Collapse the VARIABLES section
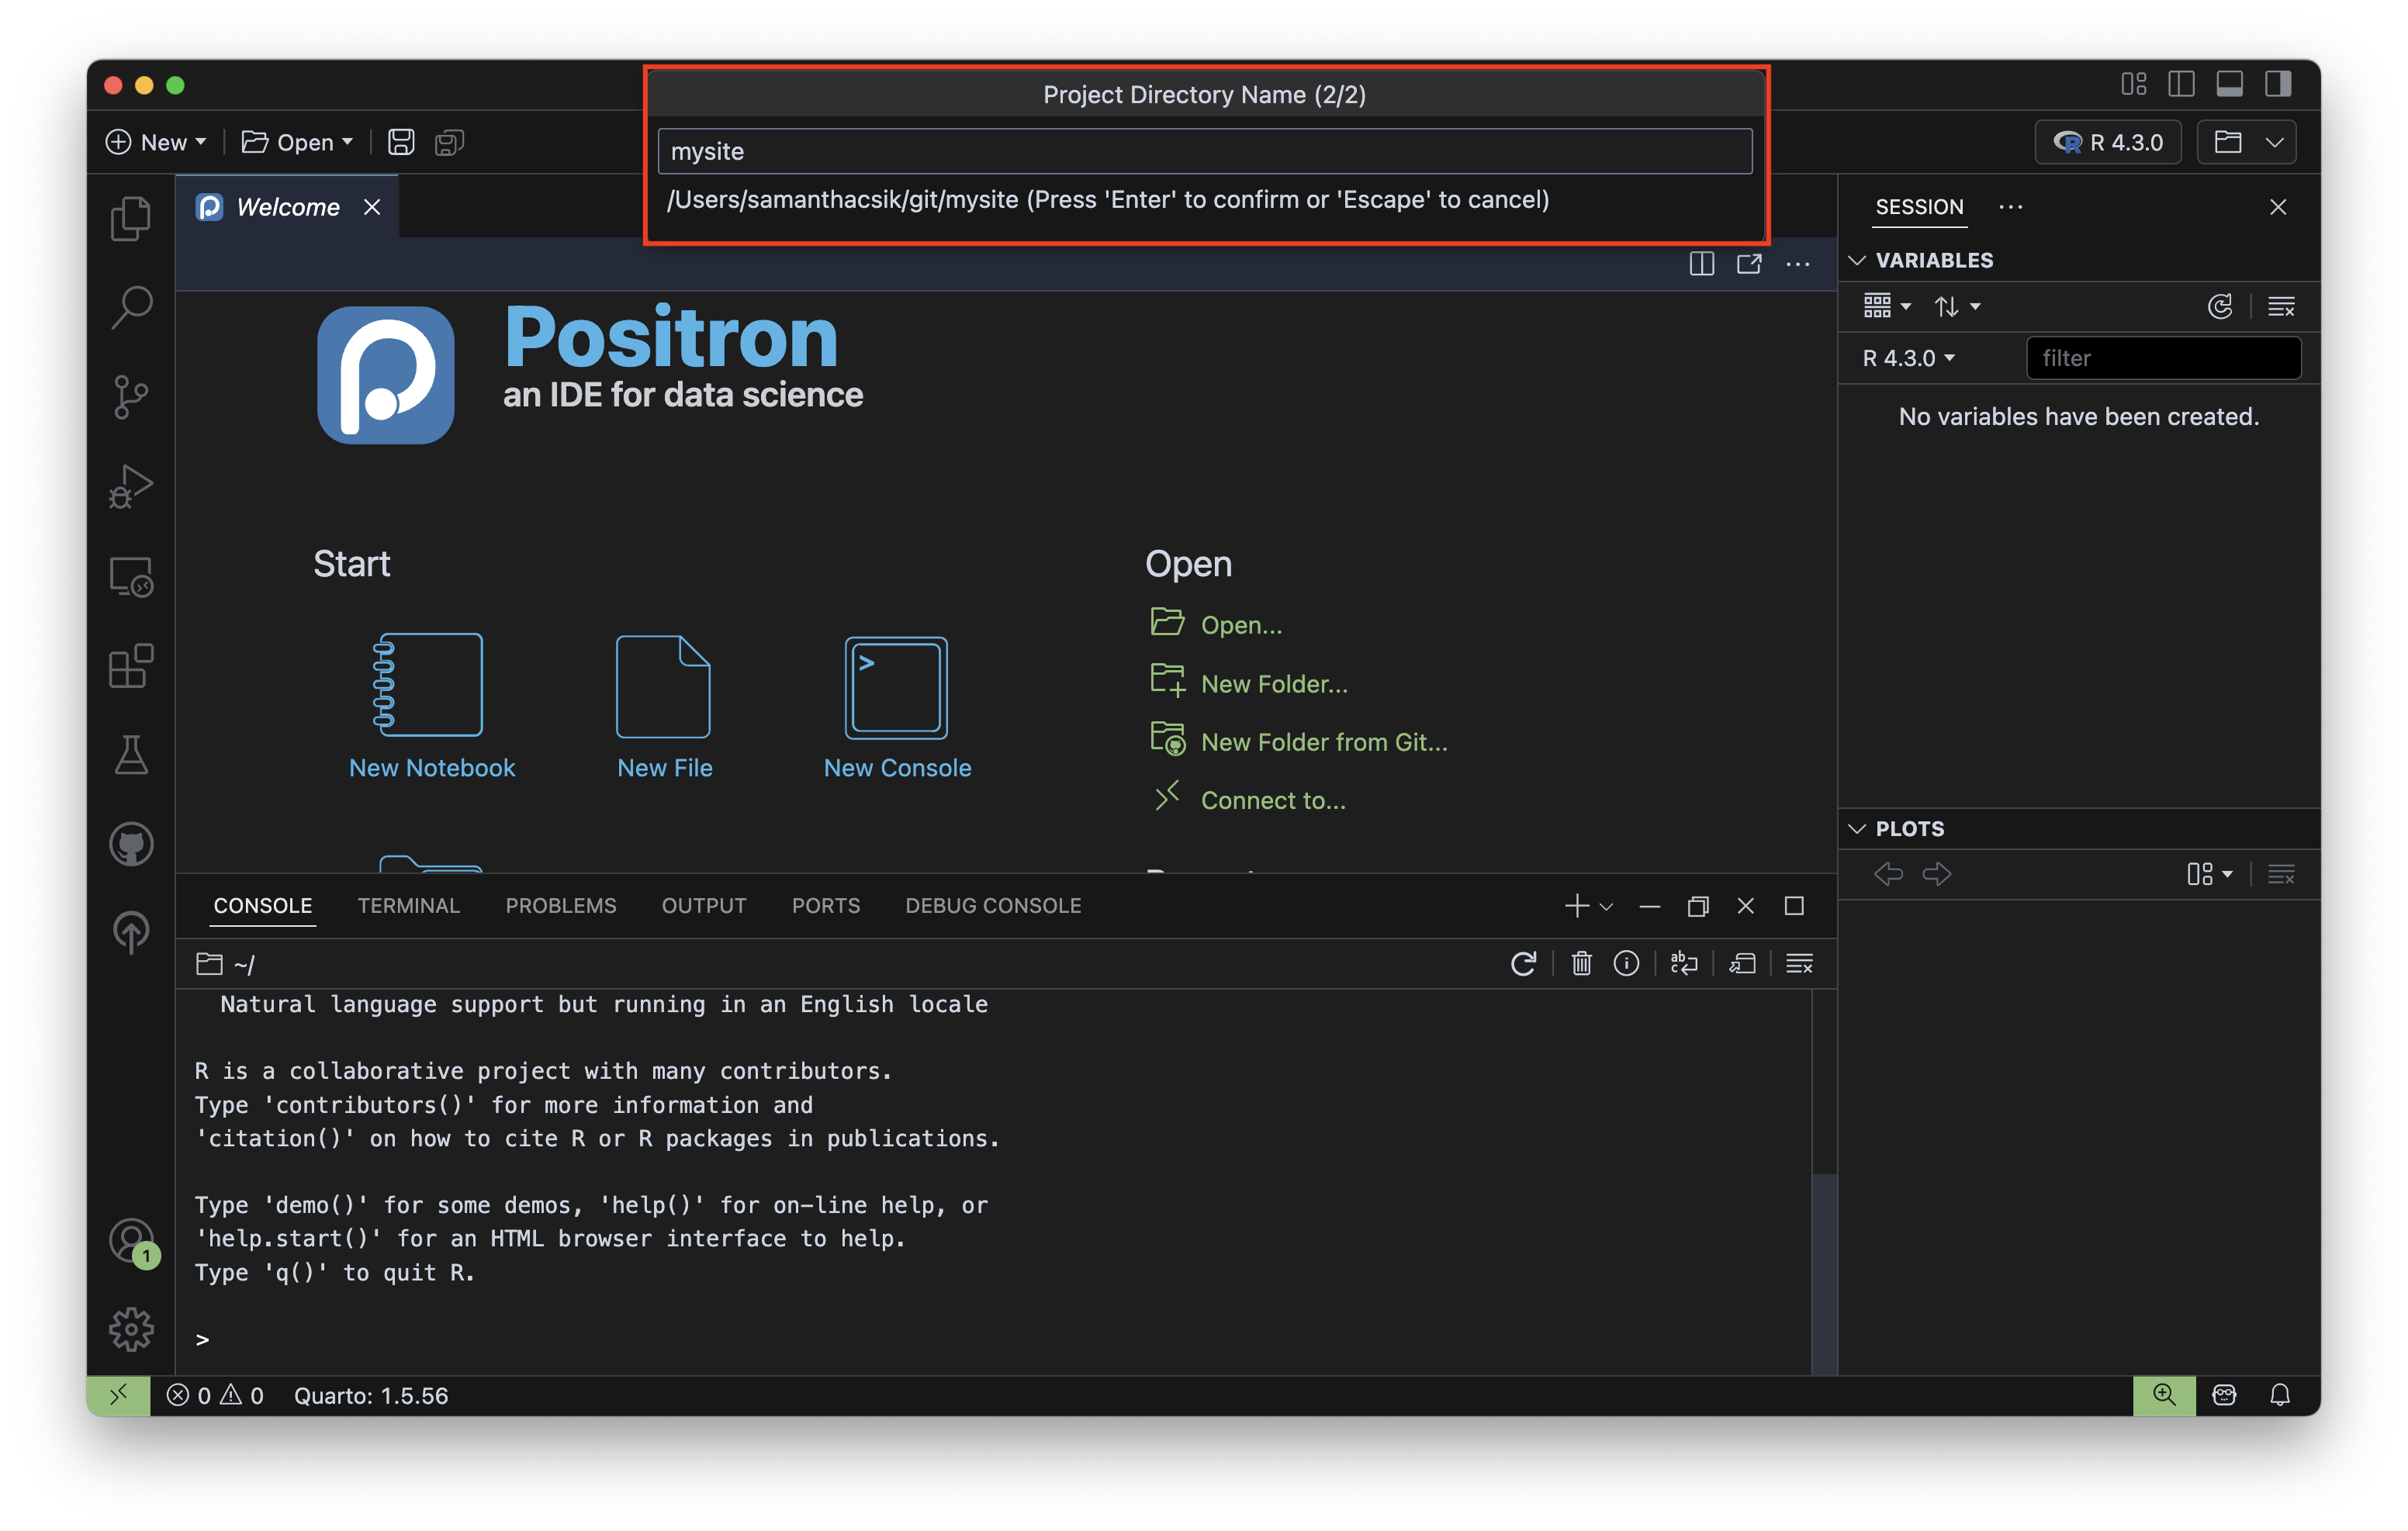Viewport: 2408px width, 1531px height. 1857,260
